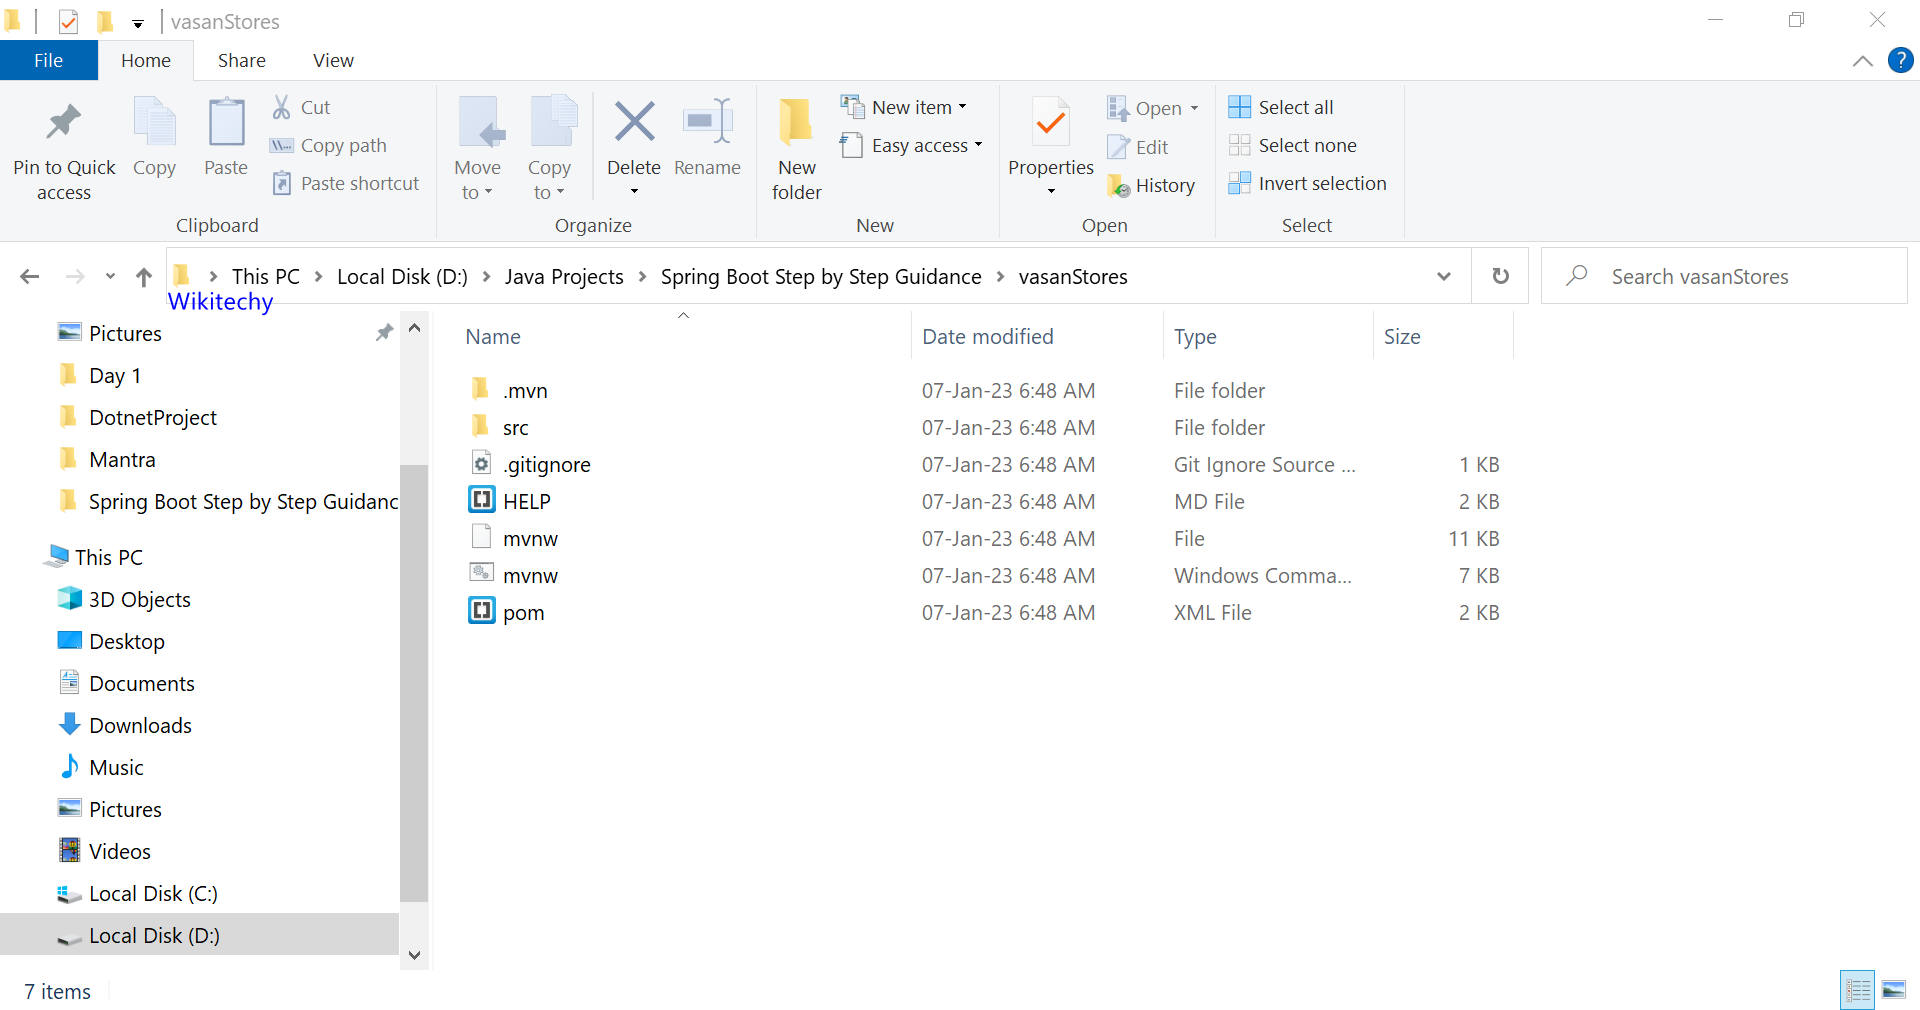Open the File menu tab
1920x1010 pixels.
tap(48, 61)
